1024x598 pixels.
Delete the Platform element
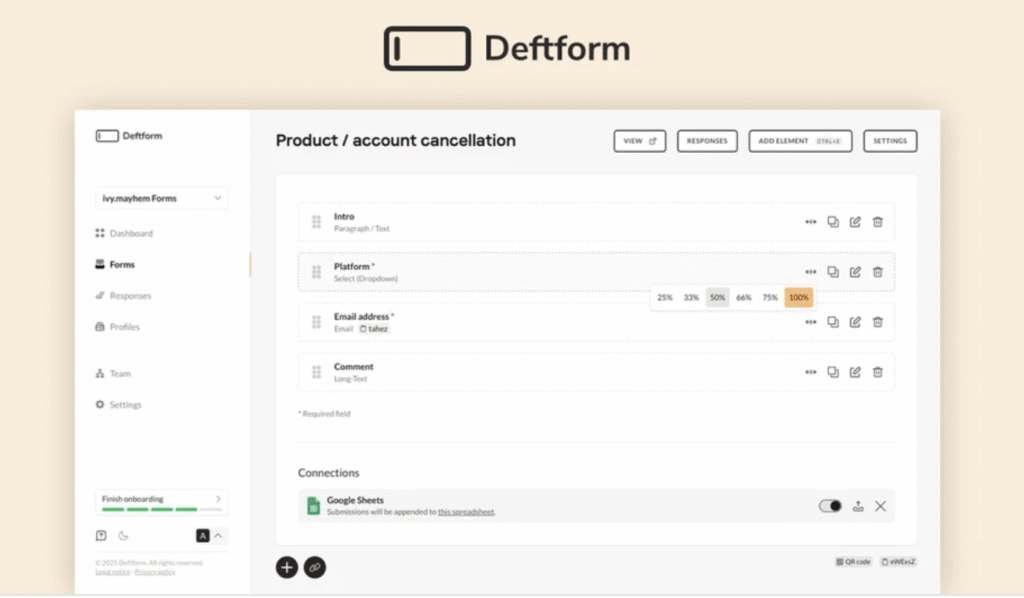click(878, 272)
